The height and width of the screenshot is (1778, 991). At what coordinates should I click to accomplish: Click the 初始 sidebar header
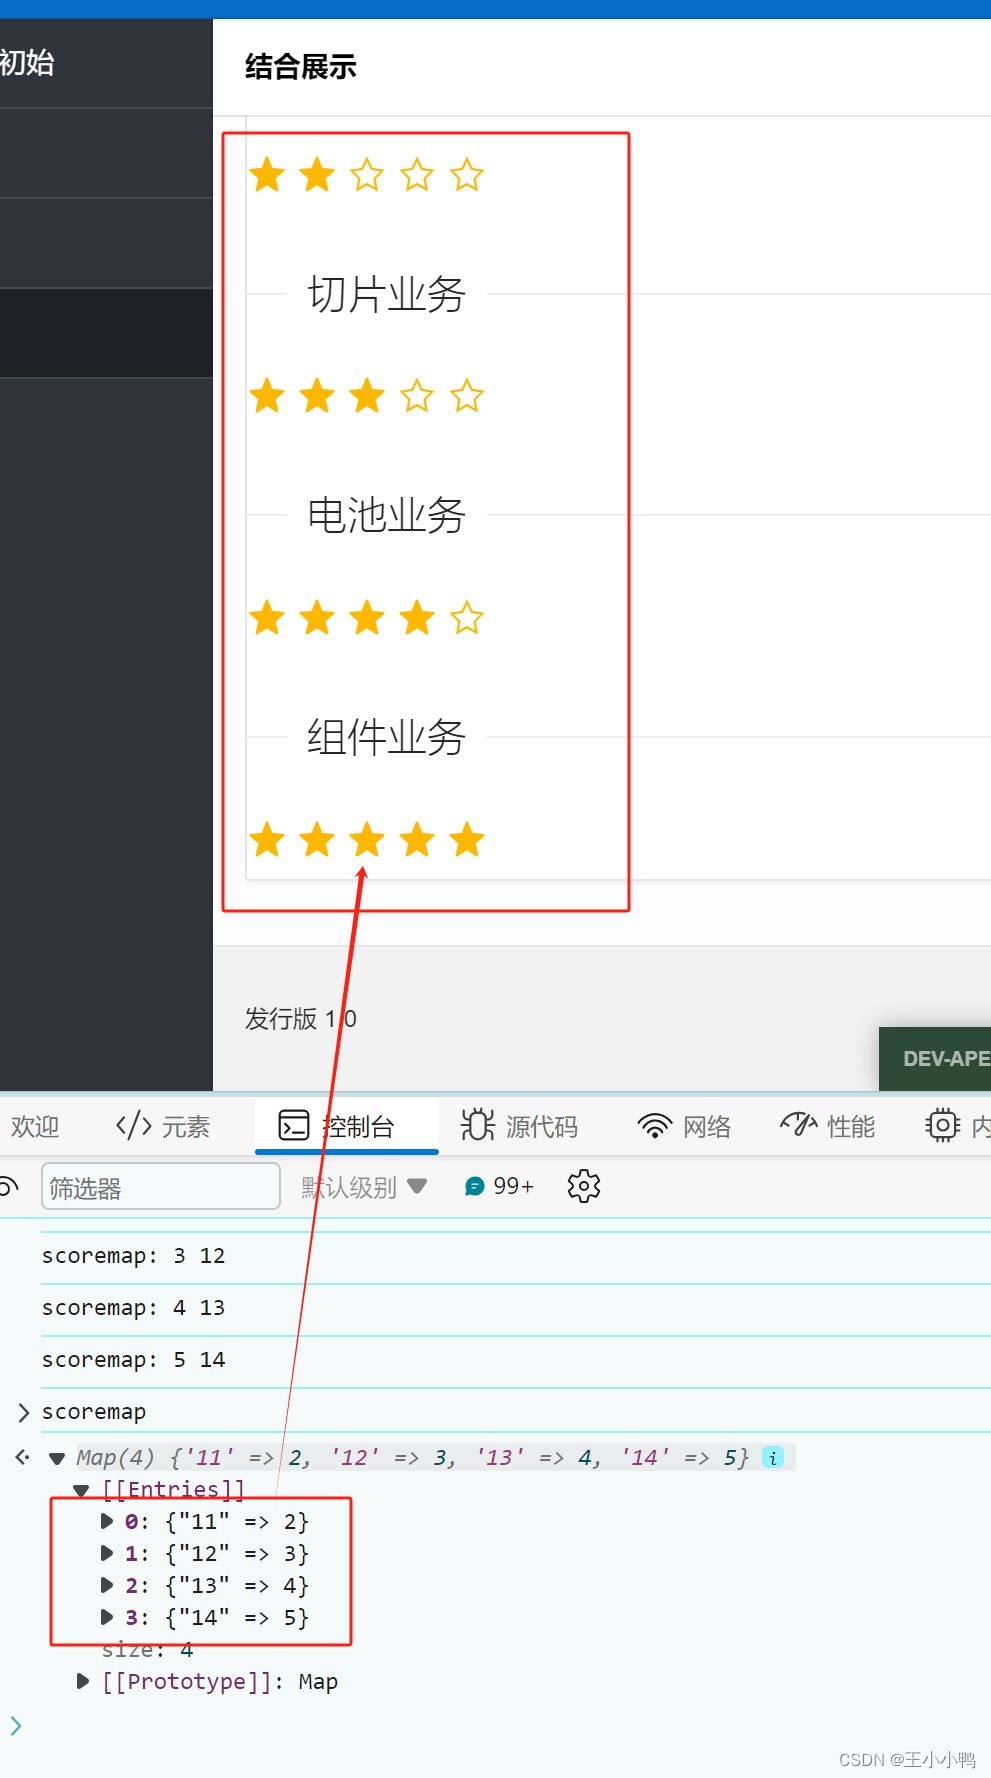27,63
